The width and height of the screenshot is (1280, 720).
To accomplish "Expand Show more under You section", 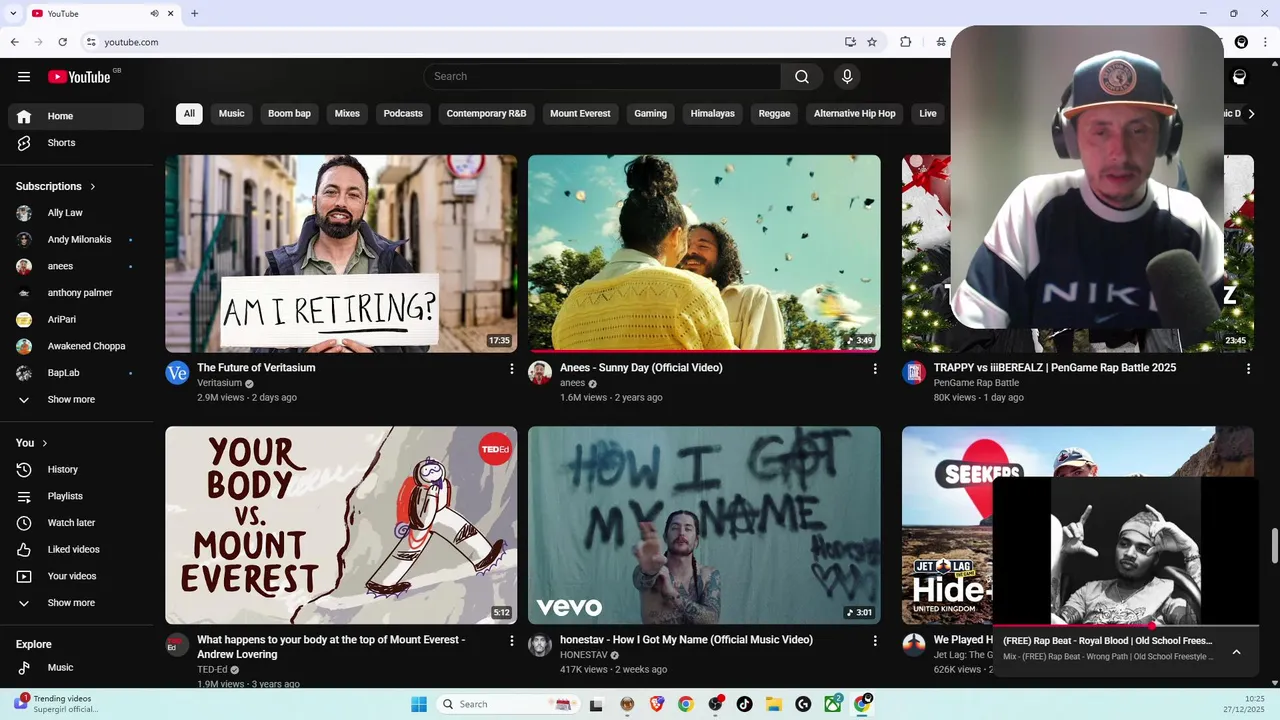I will click(x=76, y=603).
